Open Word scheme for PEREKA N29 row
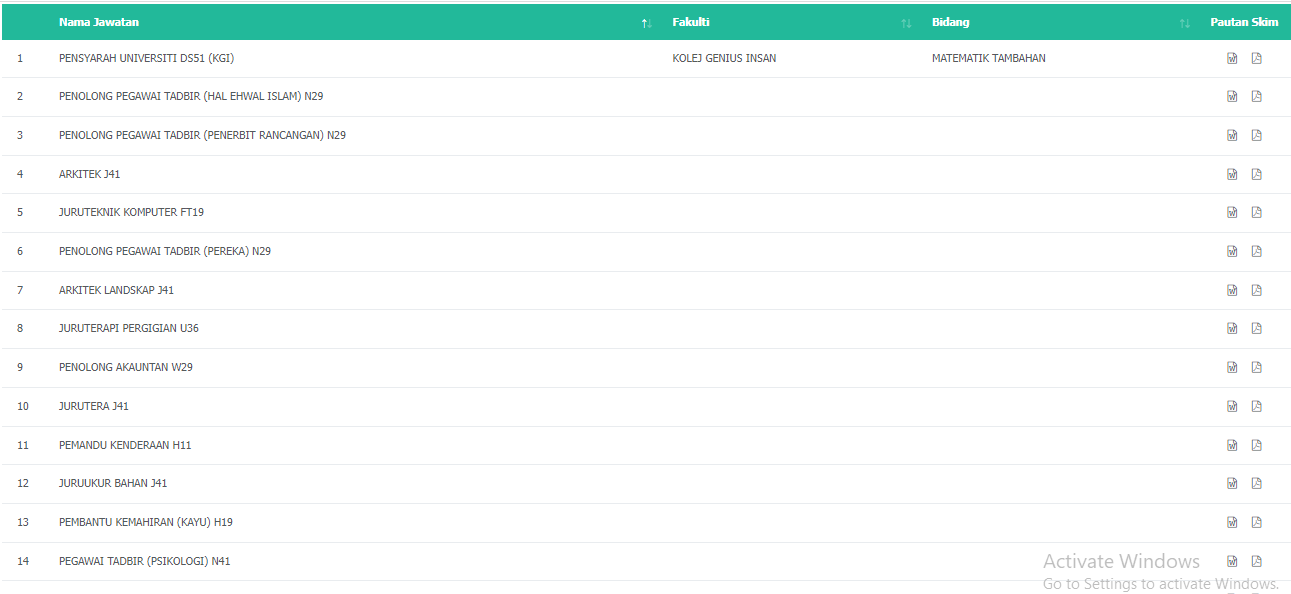The image size is (1291, 594). [x=1232, y=251]
